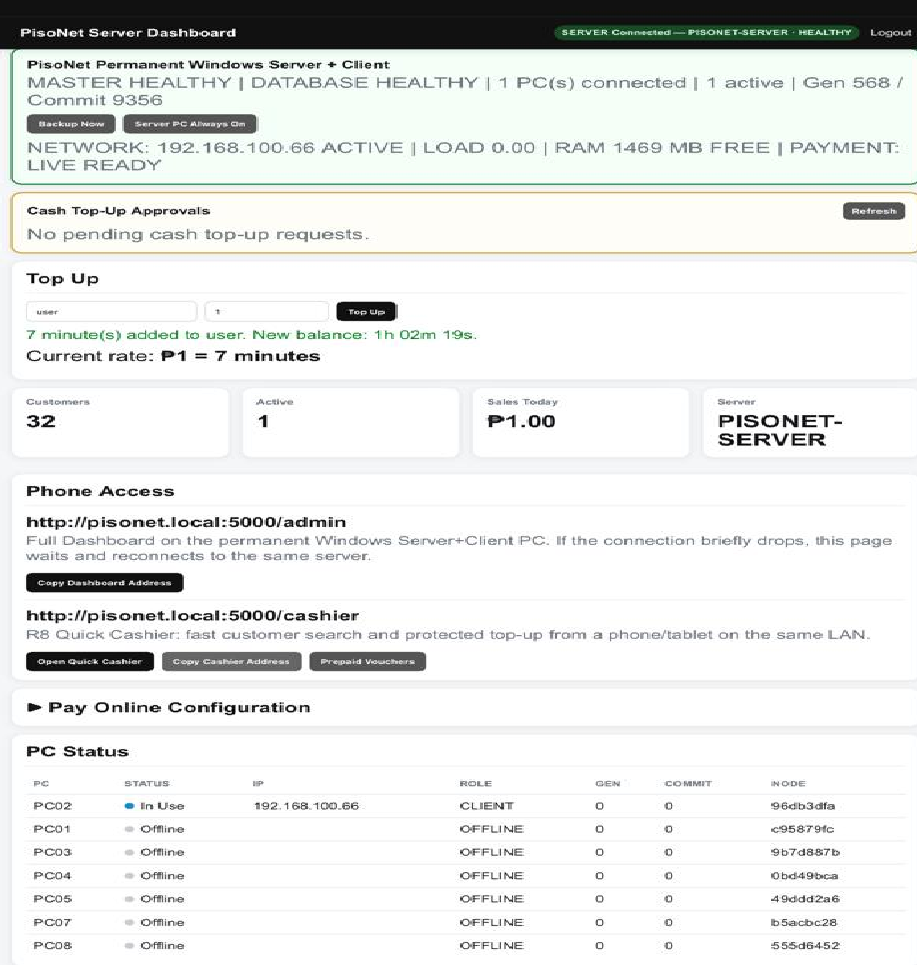Click PC02's IP 192.168.100.66 cell
The height and width of the screenshot is (965, 917).
[x=306, y=806]
